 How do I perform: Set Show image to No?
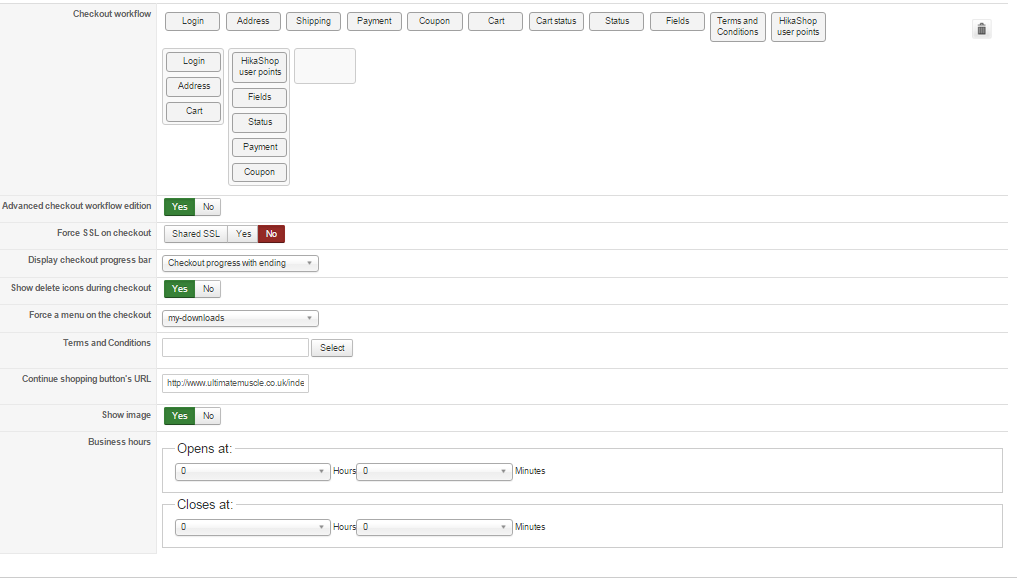(x=208, y=416)
